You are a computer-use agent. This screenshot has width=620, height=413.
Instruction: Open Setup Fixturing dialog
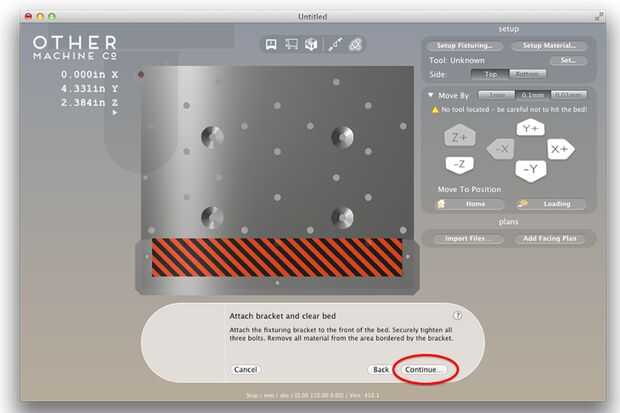pyautogui.click(x=465, y=46)
